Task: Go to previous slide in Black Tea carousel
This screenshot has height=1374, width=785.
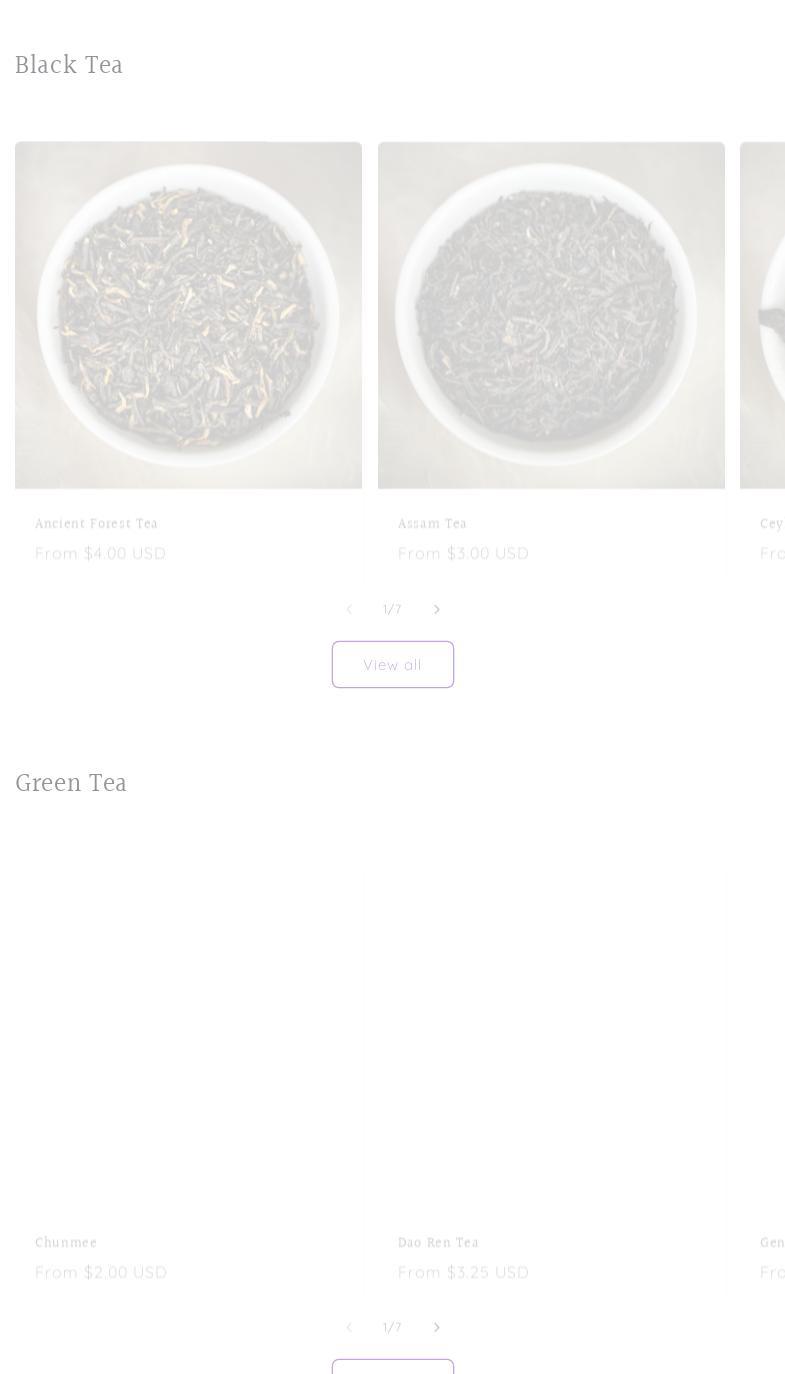Action: click(x=349, y=609)
